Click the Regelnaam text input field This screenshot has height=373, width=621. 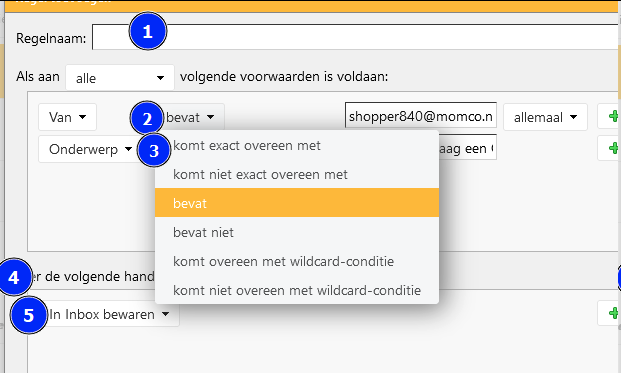(x=356, y=37)
